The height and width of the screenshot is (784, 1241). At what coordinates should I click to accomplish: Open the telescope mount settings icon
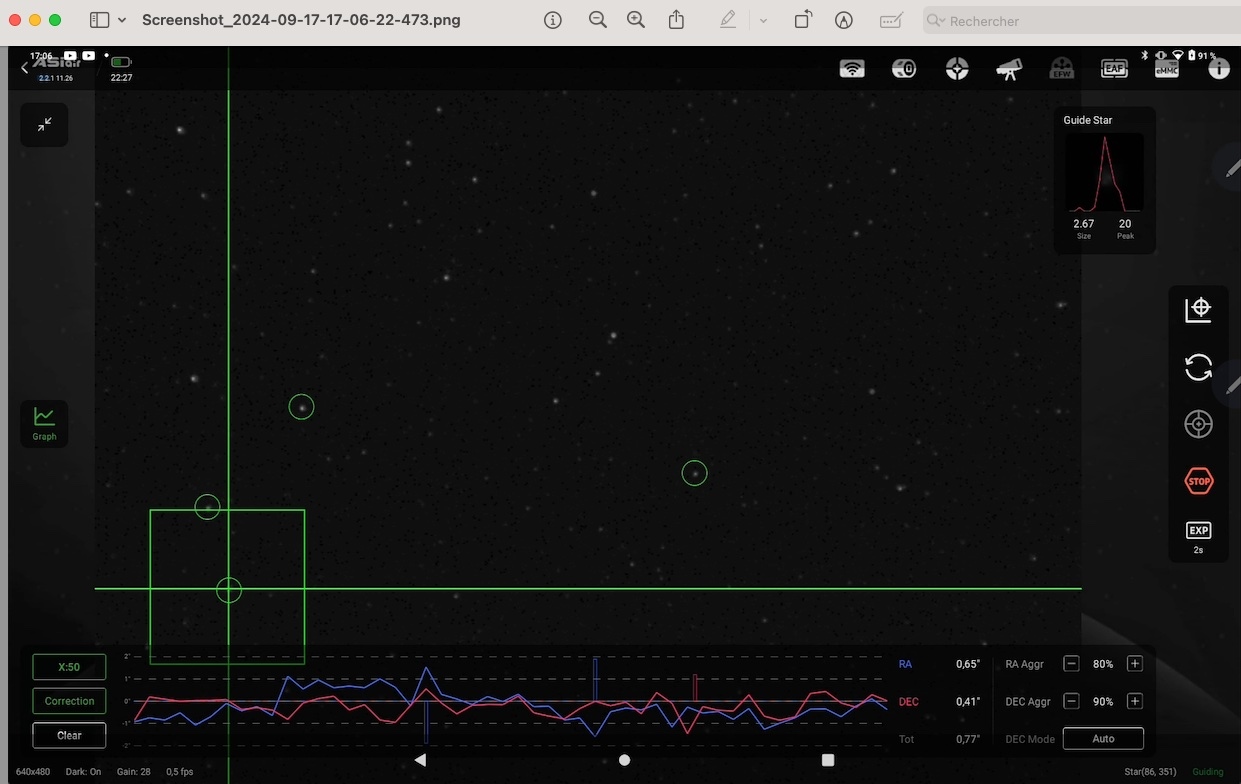coord(1009,68)
